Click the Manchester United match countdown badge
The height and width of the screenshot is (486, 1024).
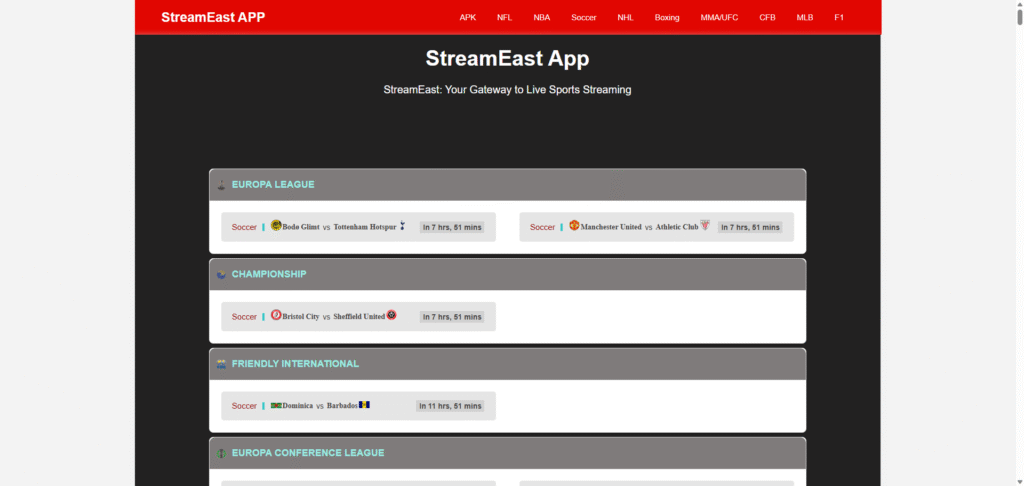click(750, 227)
